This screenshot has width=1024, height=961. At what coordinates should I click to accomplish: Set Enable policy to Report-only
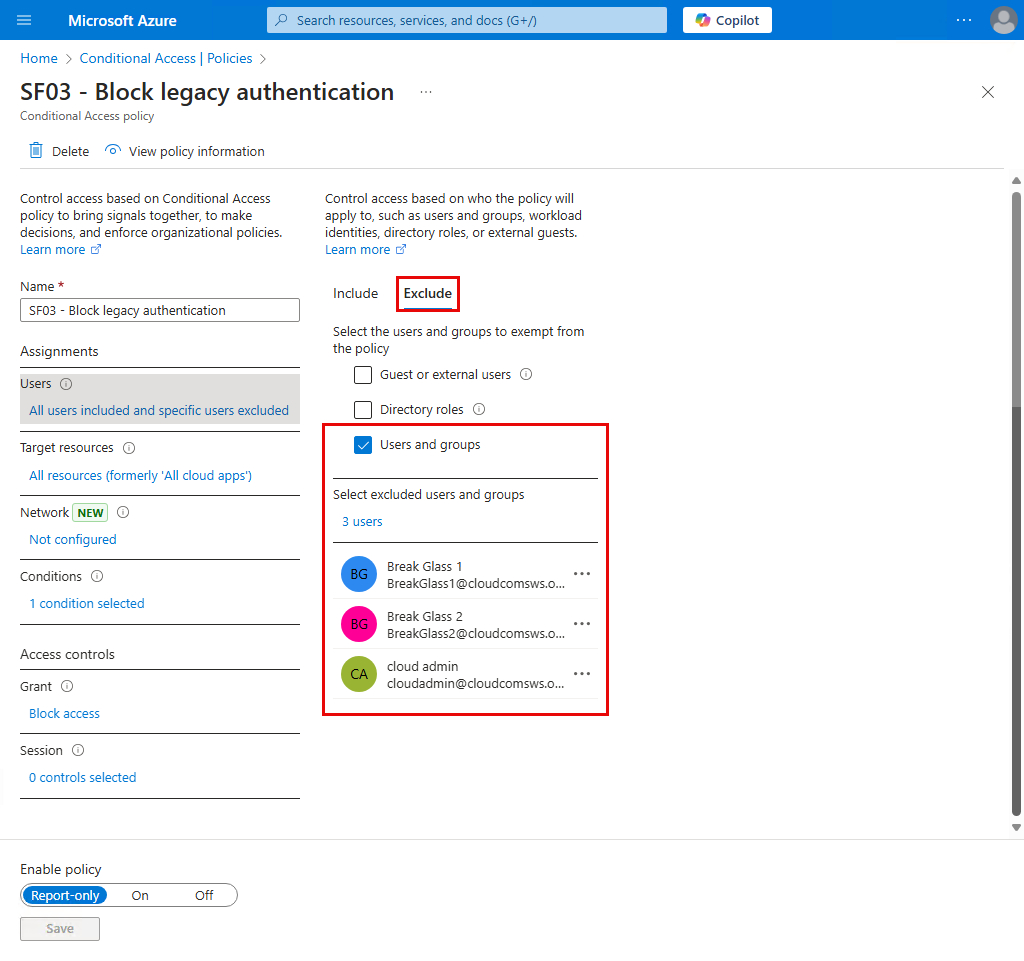click(x=65, y=895)
